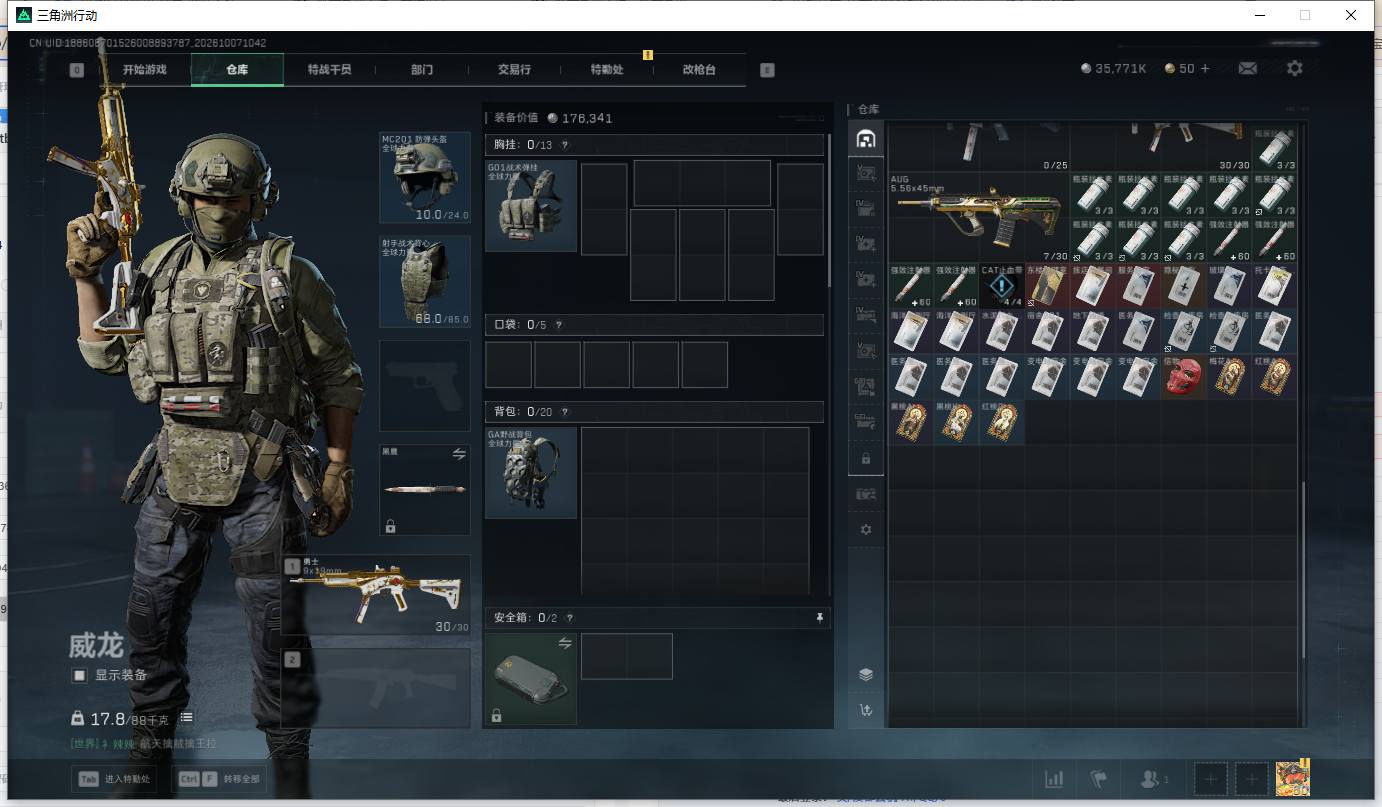Click the equipment panel vertical scrollbar
This screenshot has width=1382, height=807.
pyautogui.click(x=829, y=210)
